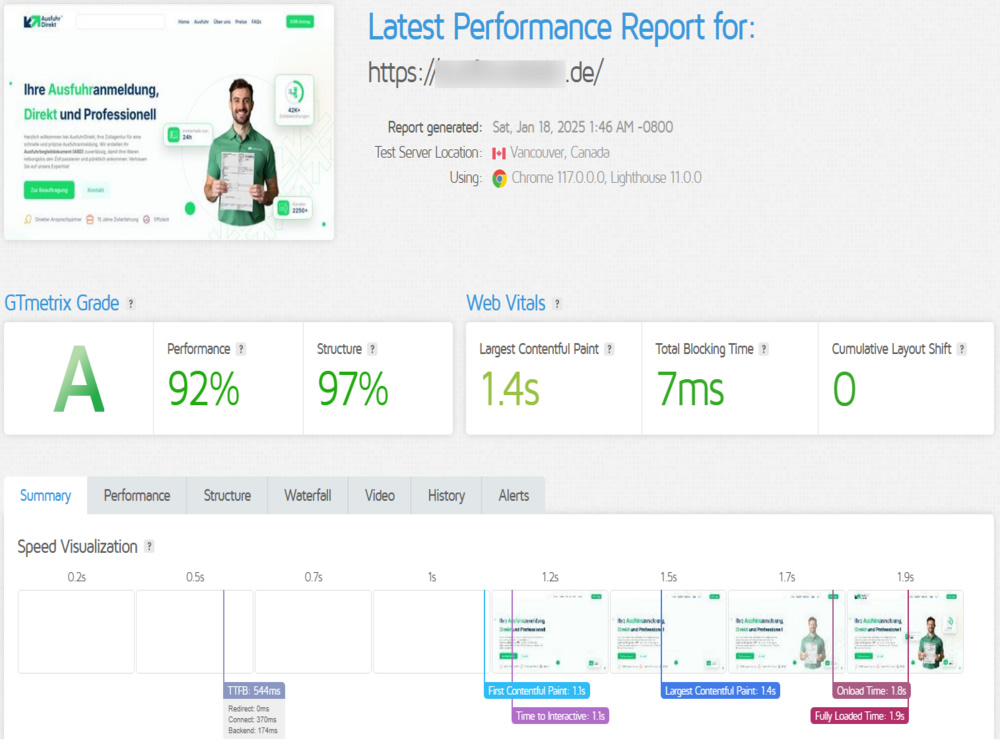Click the Latest Performance Report for heading
Image resolution: width=1000 pixels, height=750 pixels.
561,27
